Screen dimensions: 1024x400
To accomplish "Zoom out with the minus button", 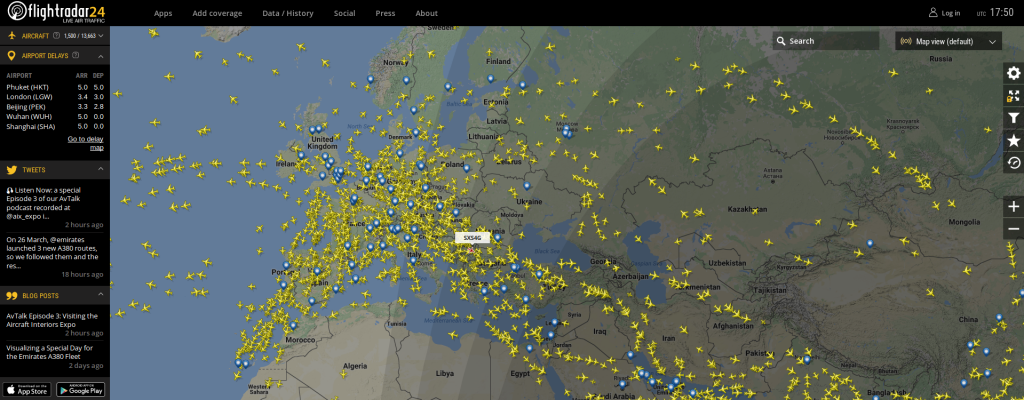I will tap(1014, 229).
